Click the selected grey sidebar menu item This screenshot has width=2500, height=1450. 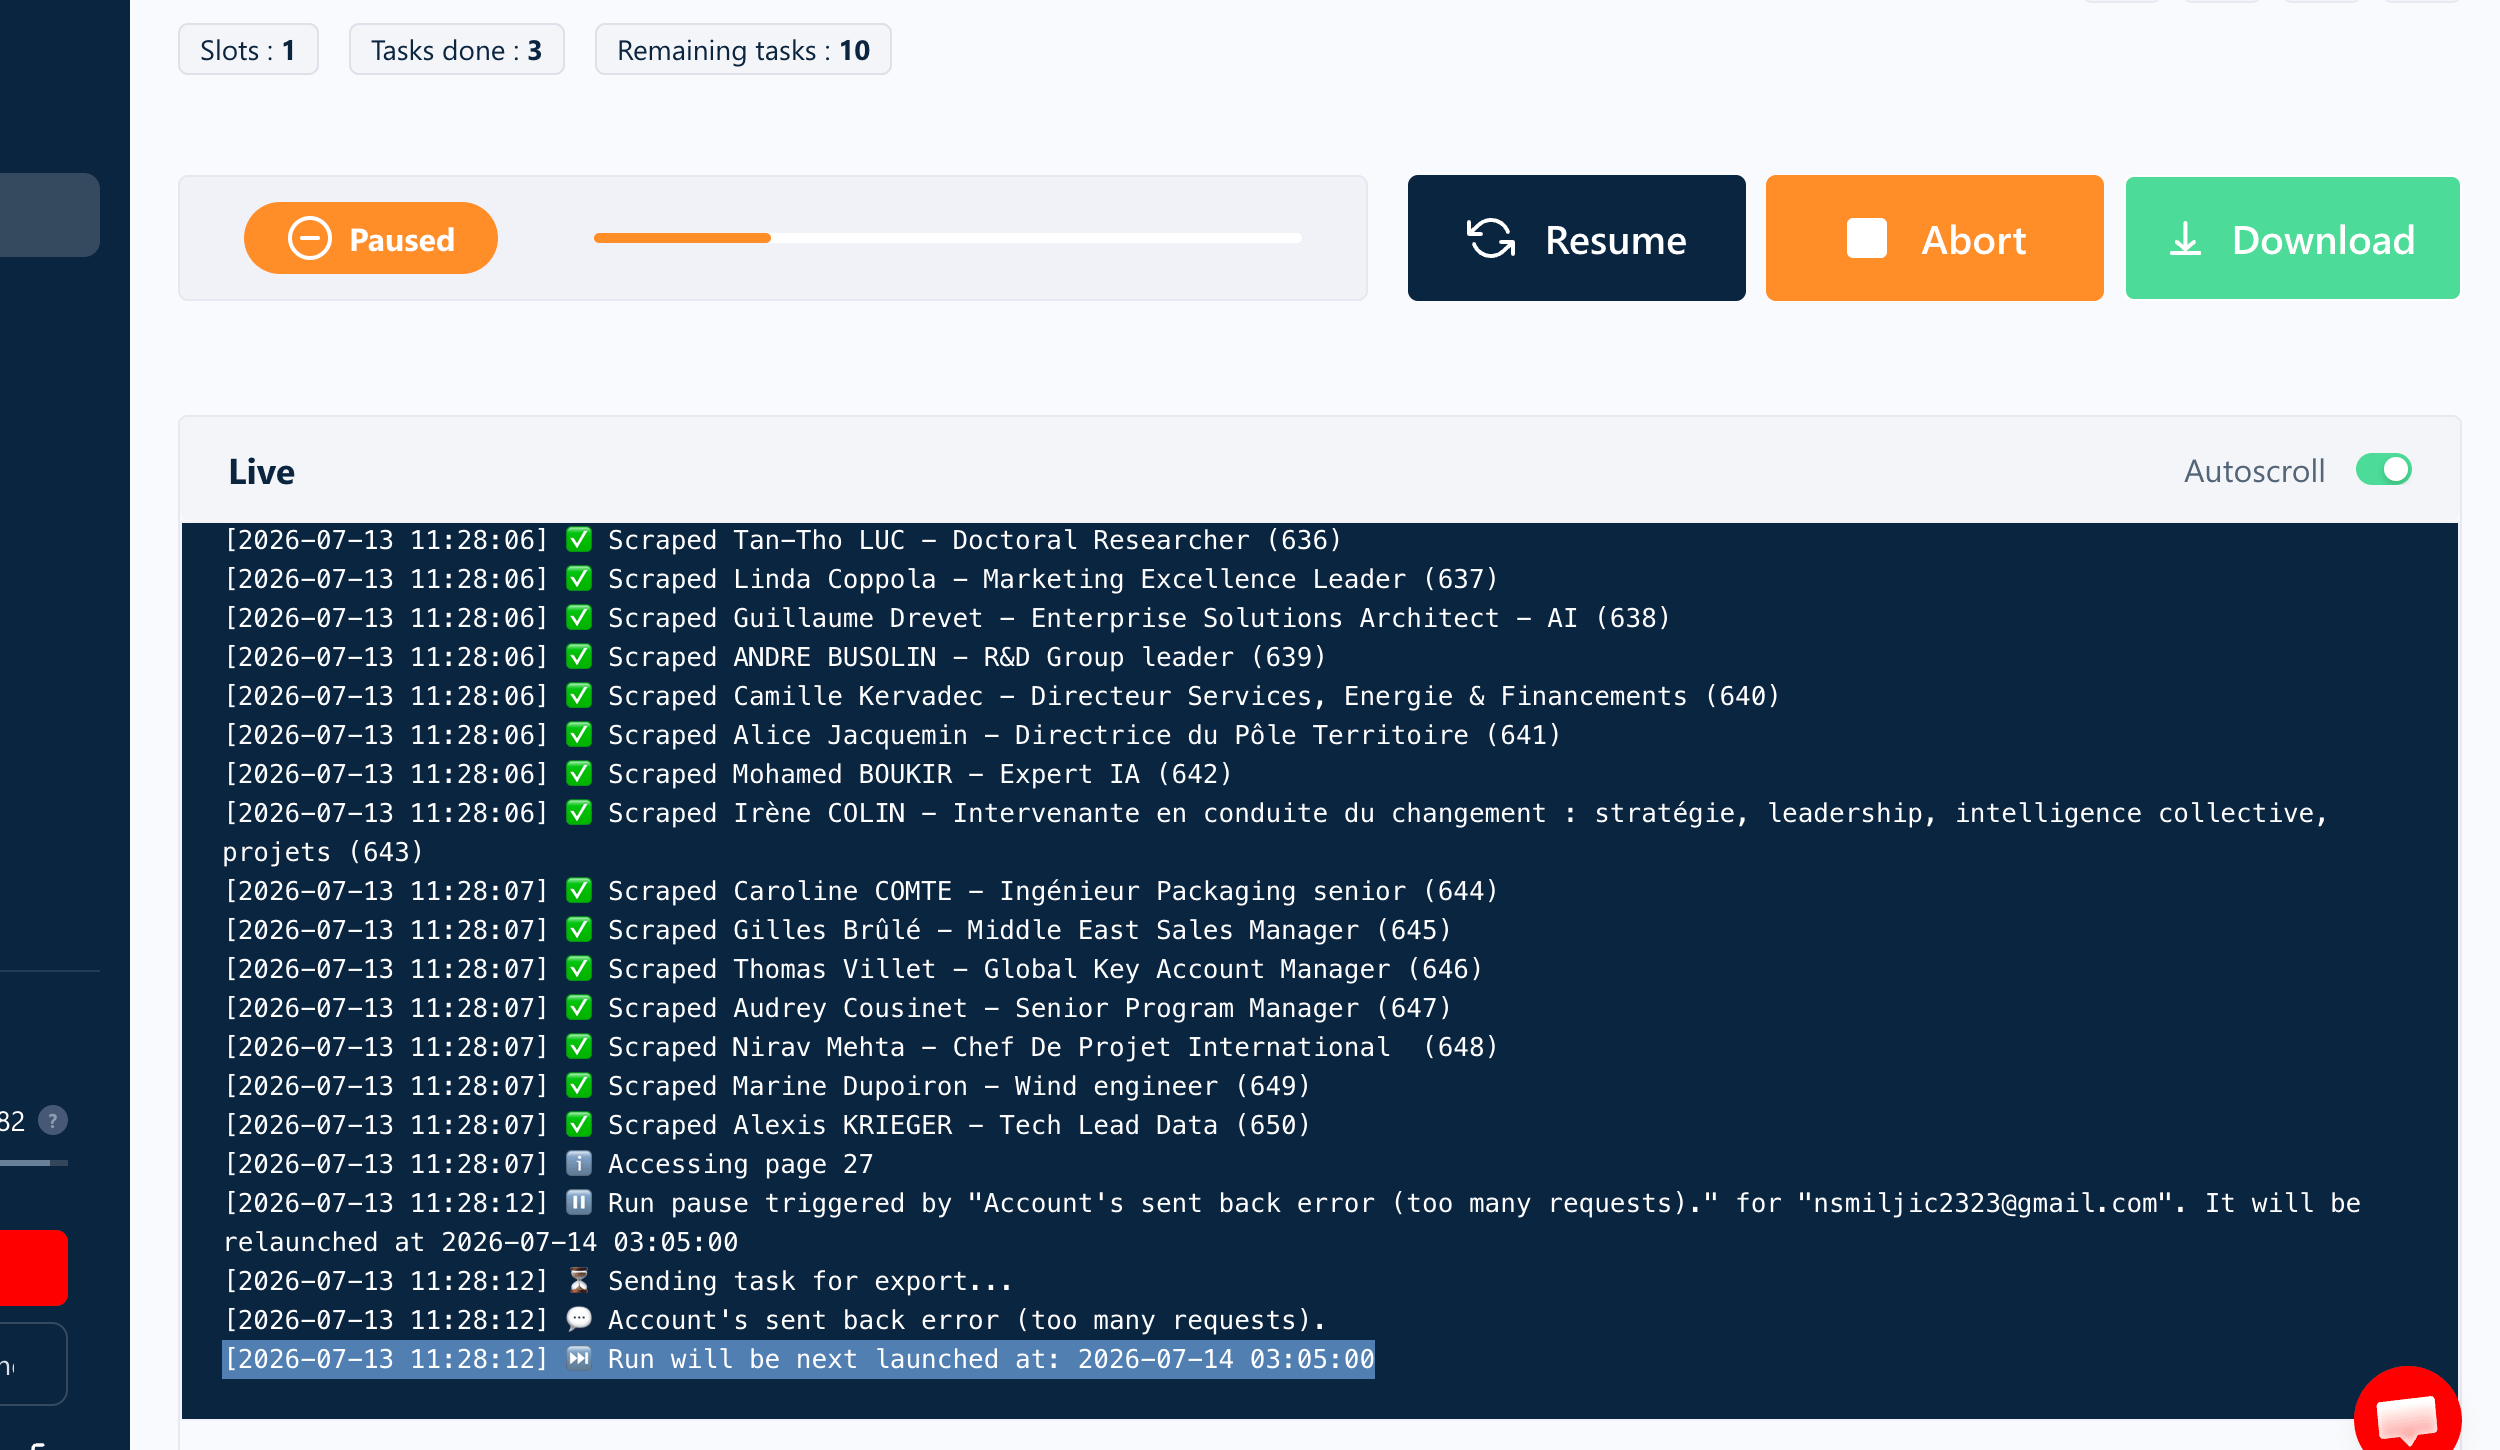pyautogui.click(x=50, y=215)
